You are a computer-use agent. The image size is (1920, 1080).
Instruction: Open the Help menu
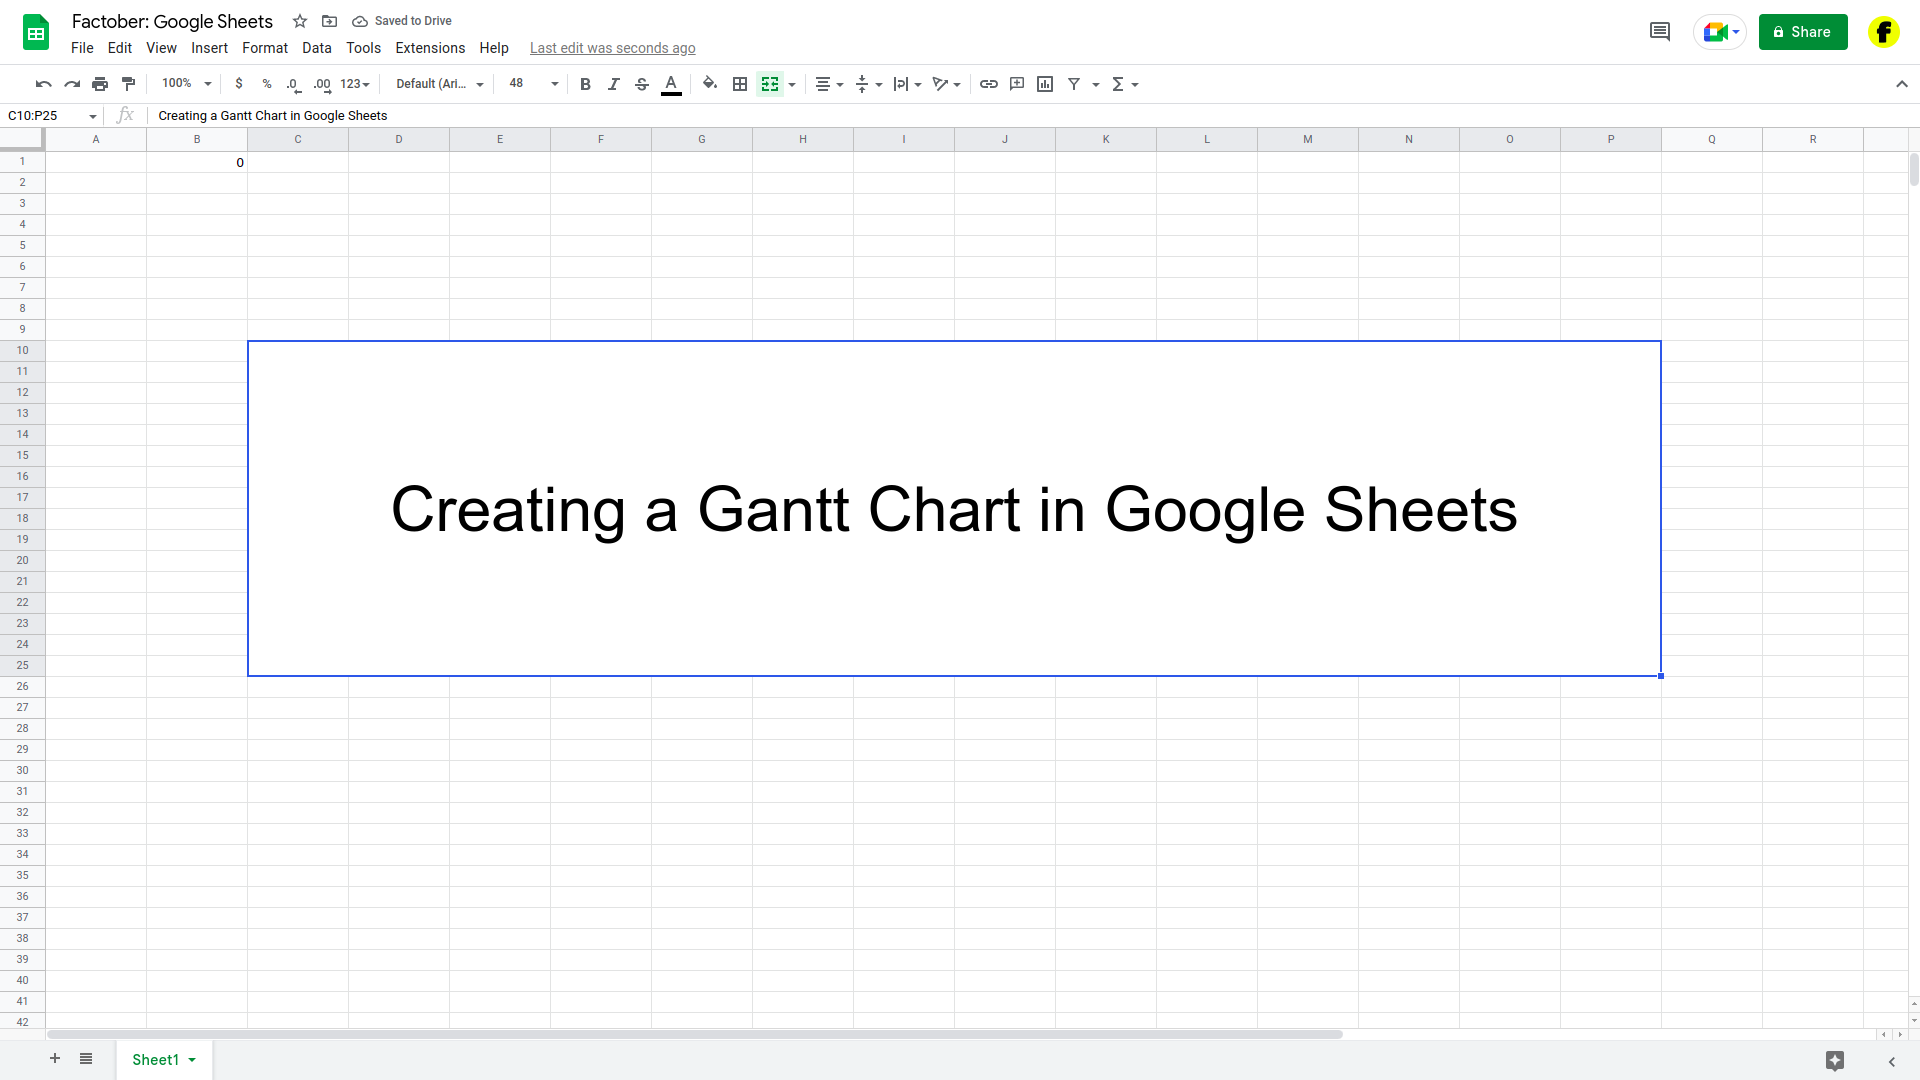494,48
